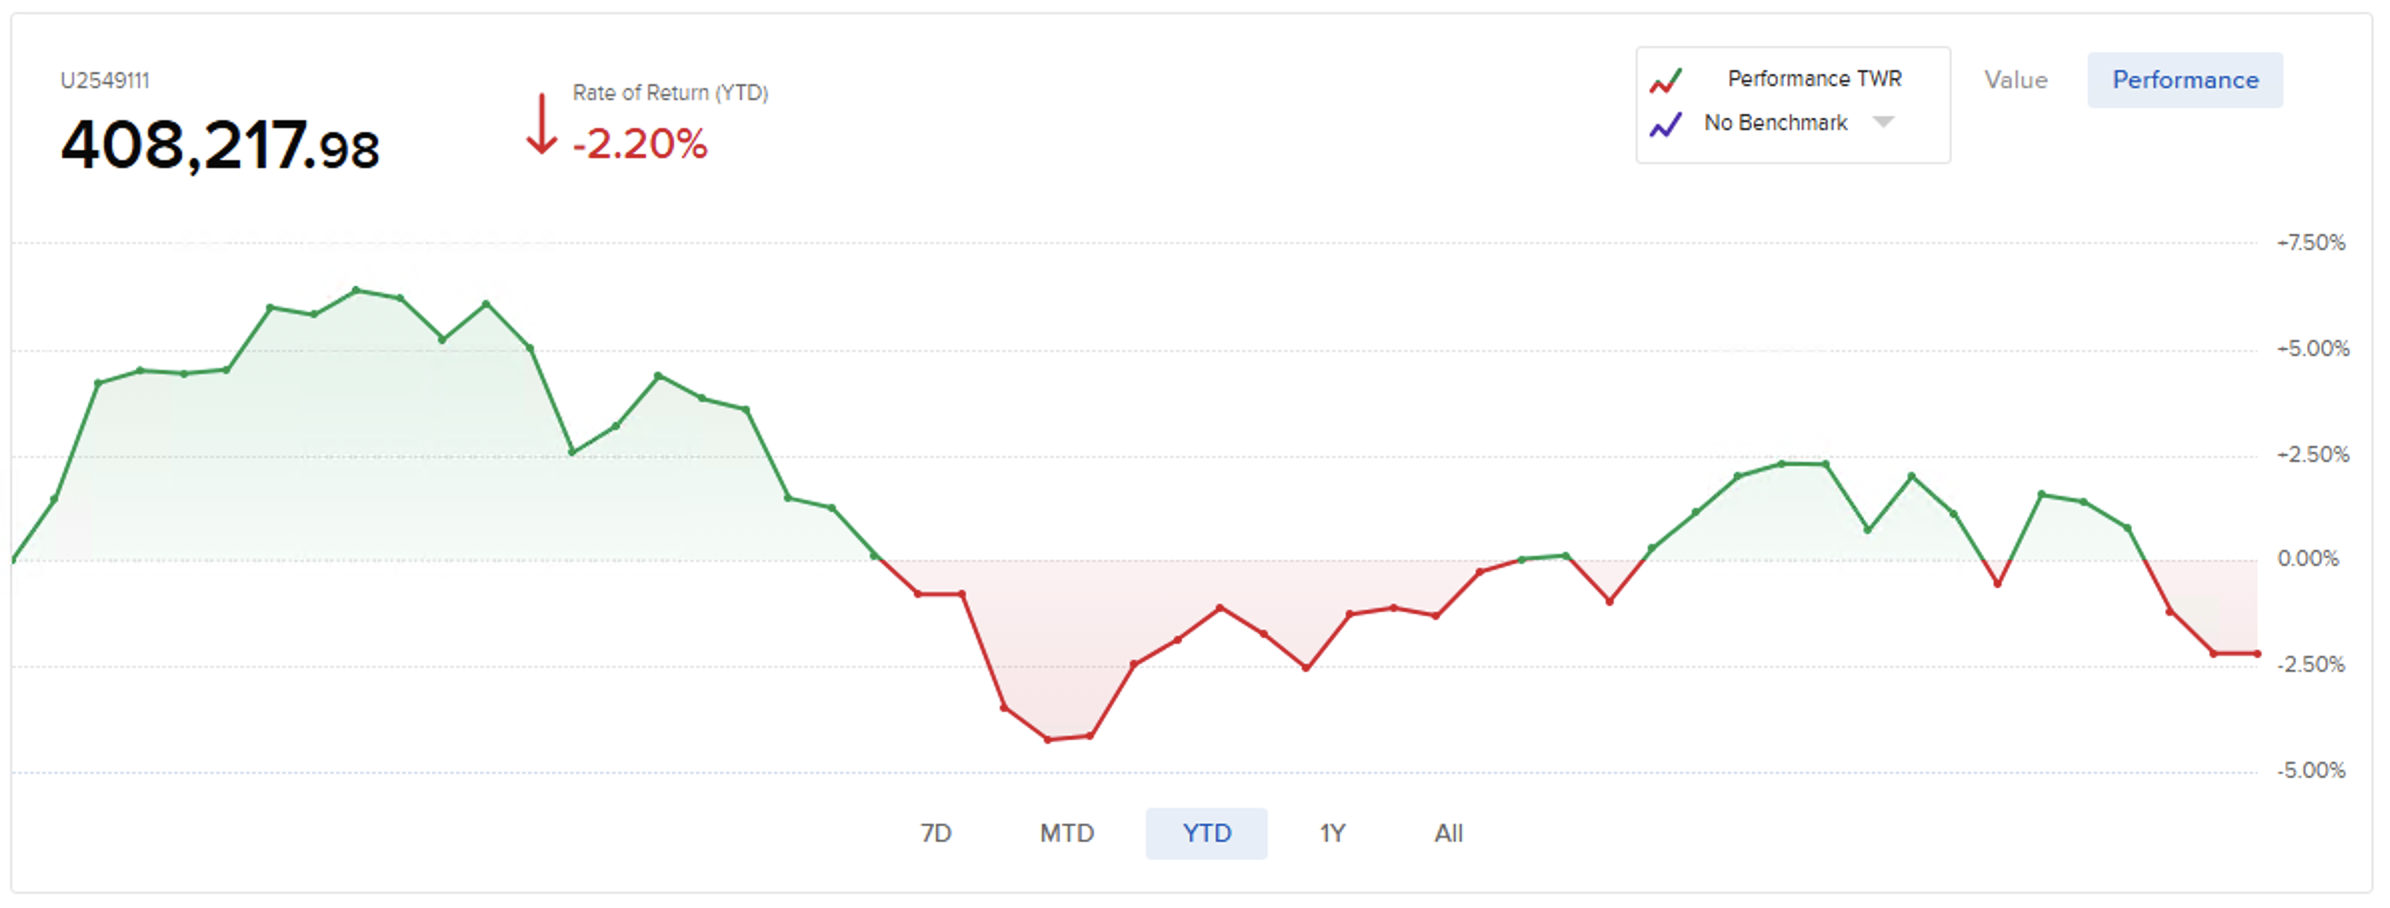
Task: Select the Performance tab
Action: click(x=2184, y=80)
